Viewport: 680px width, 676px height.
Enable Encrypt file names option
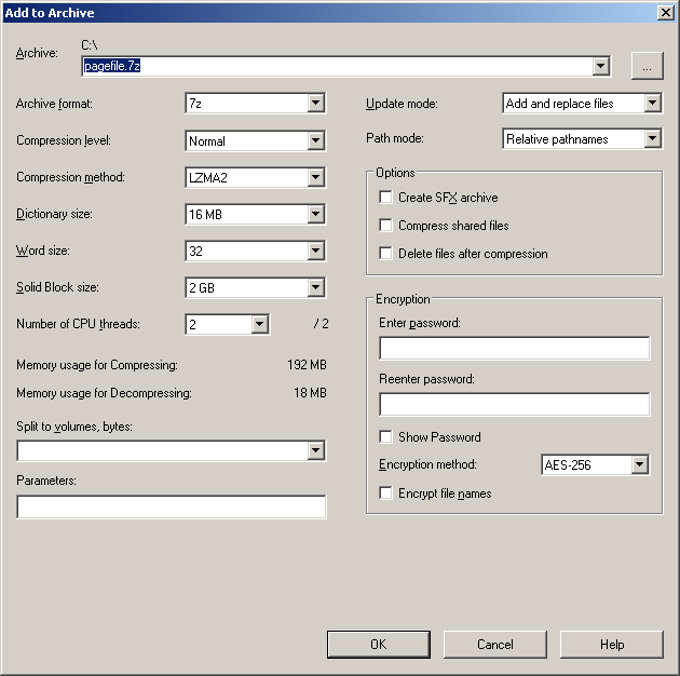tap(386, 493)
